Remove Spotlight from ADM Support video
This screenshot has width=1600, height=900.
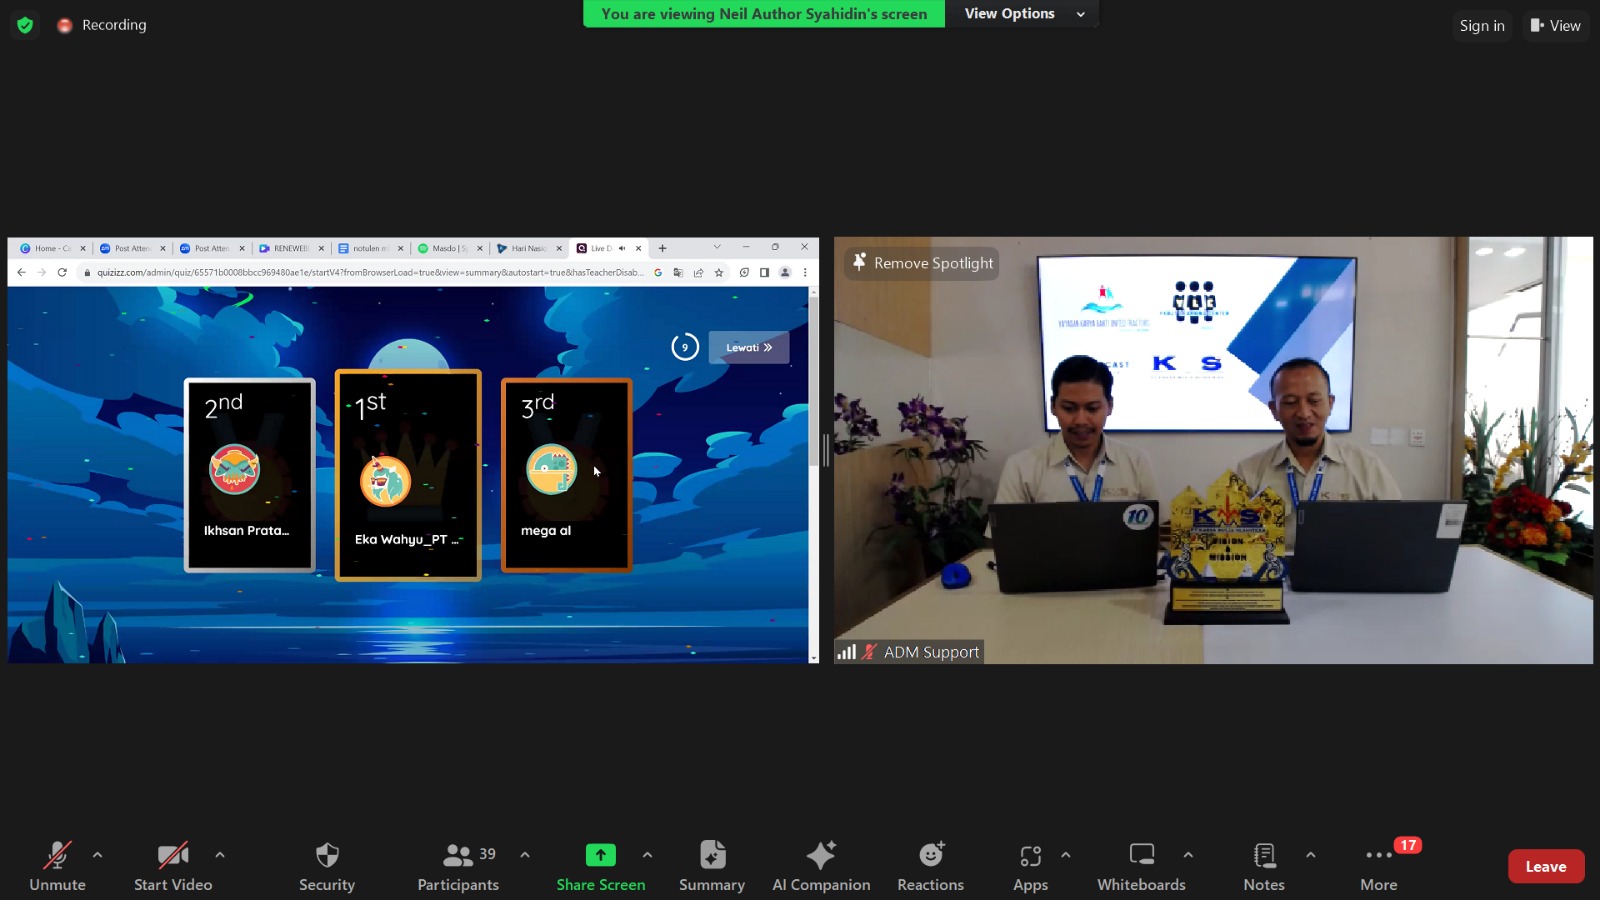(922, 263)
